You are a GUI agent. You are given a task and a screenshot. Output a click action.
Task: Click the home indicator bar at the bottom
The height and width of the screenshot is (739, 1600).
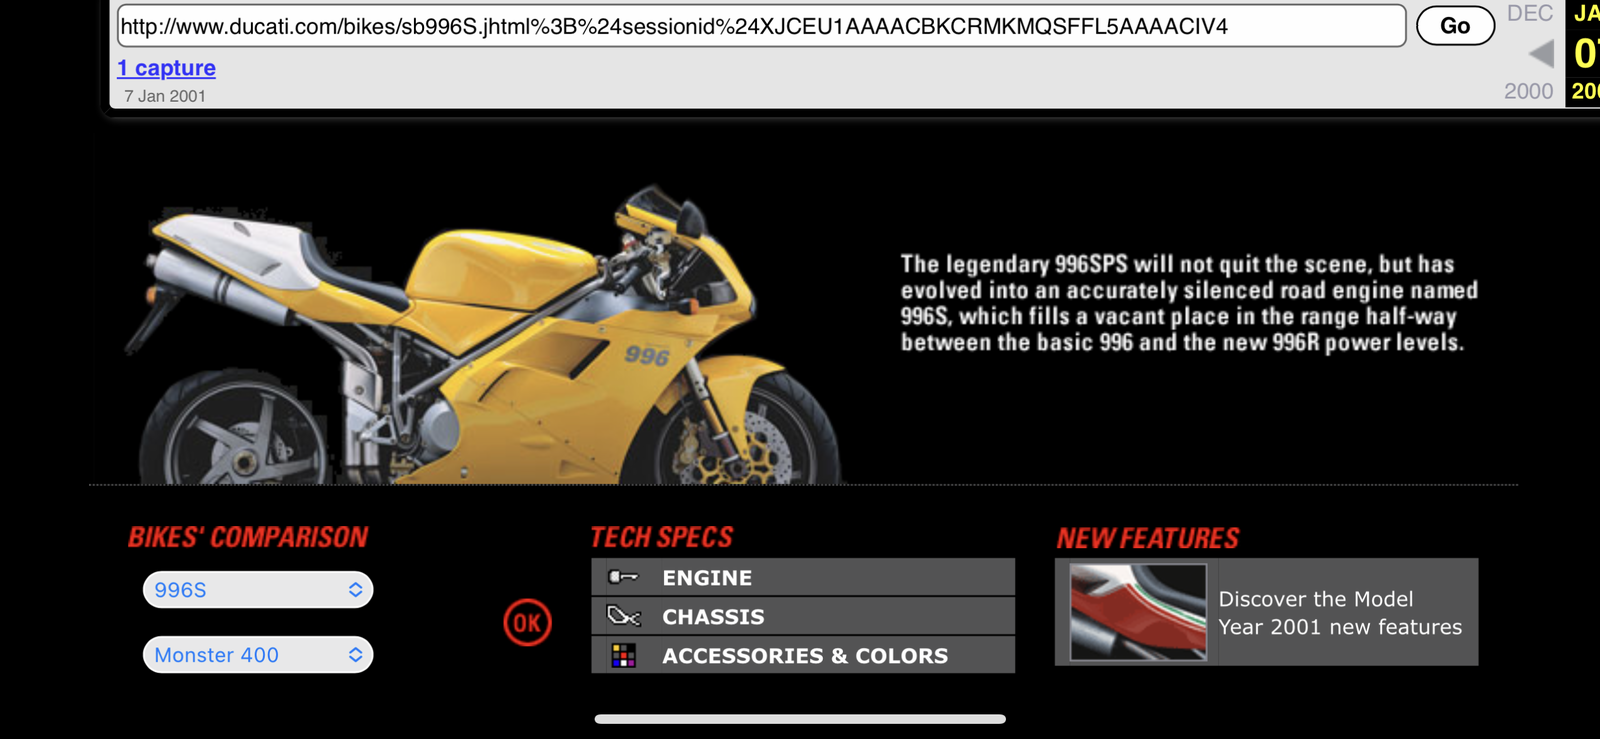(x=800, y=719)
